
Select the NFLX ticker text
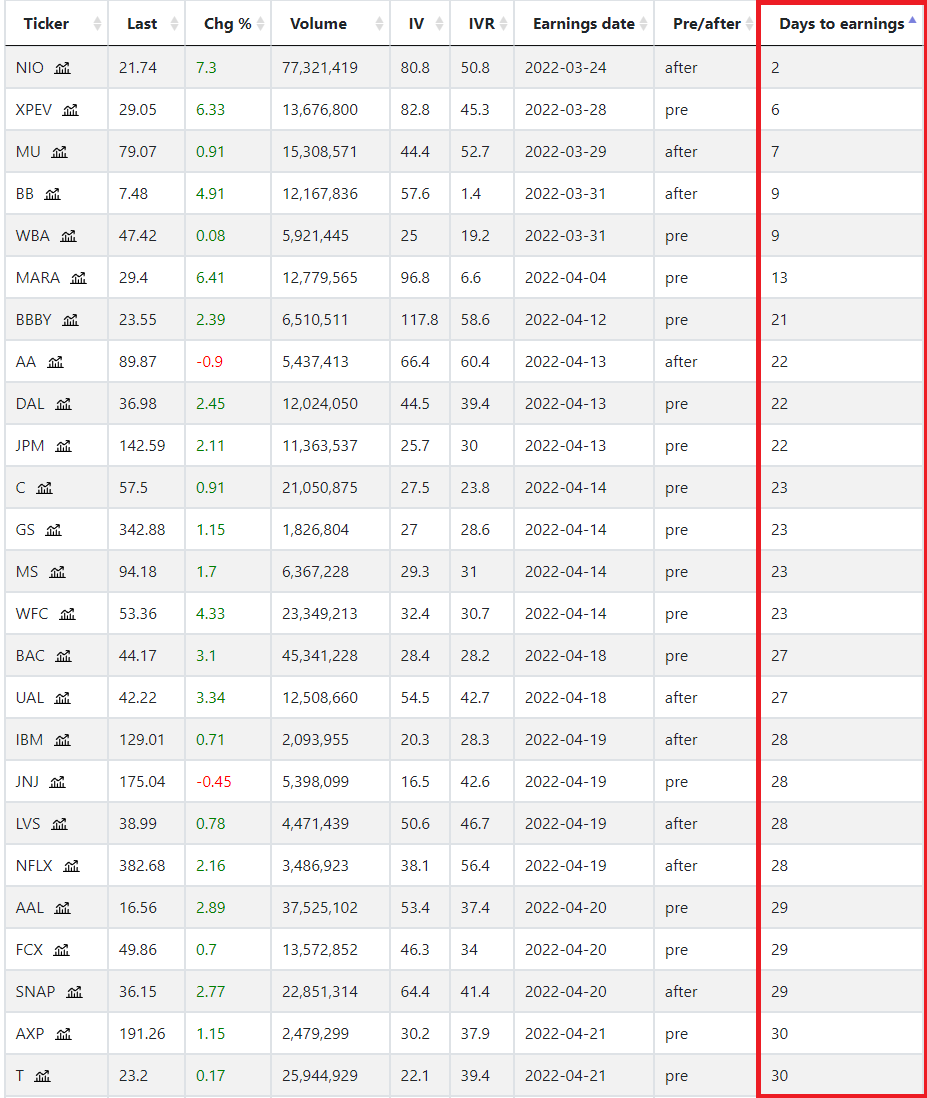click(34, 866)
